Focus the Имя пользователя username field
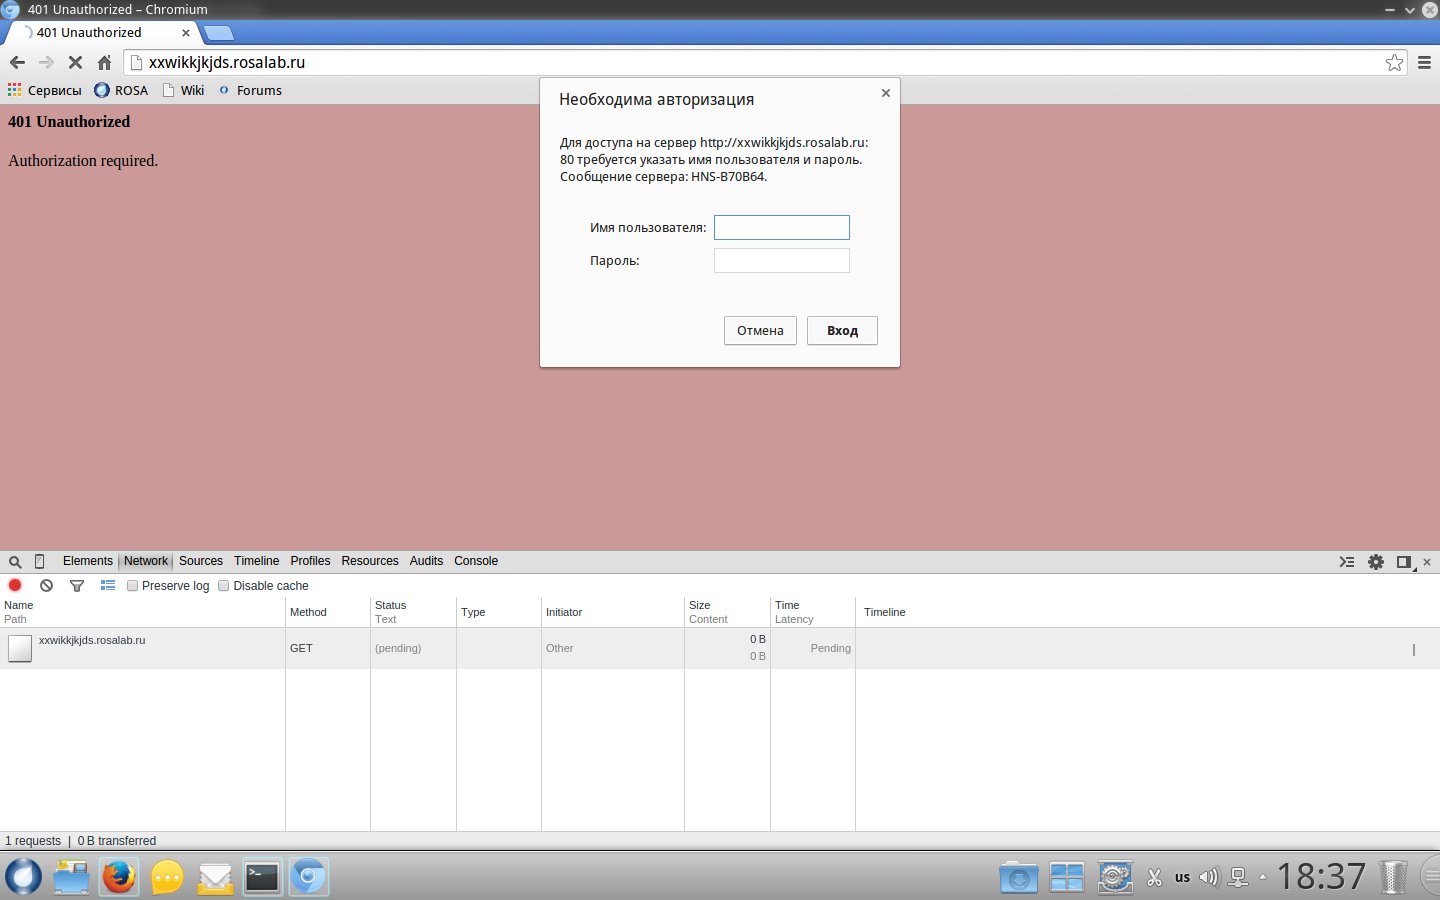 tap(782, 228)
